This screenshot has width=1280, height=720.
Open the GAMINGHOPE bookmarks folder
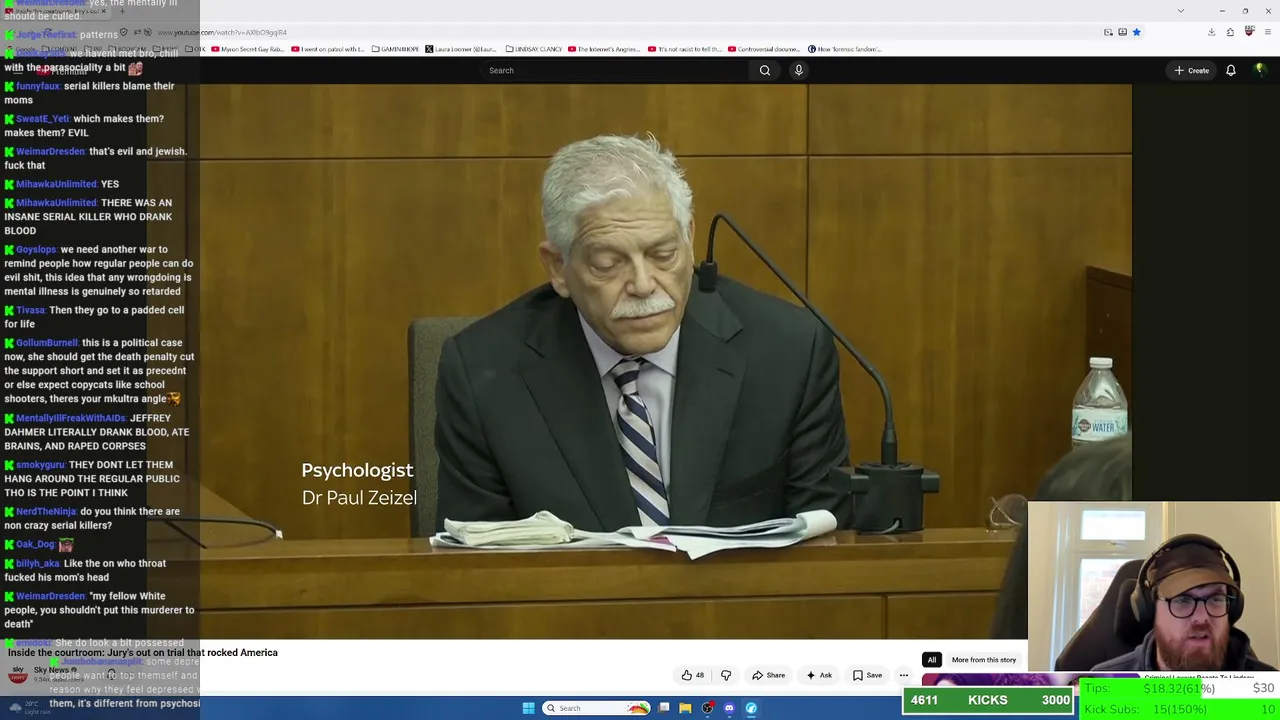396,49
